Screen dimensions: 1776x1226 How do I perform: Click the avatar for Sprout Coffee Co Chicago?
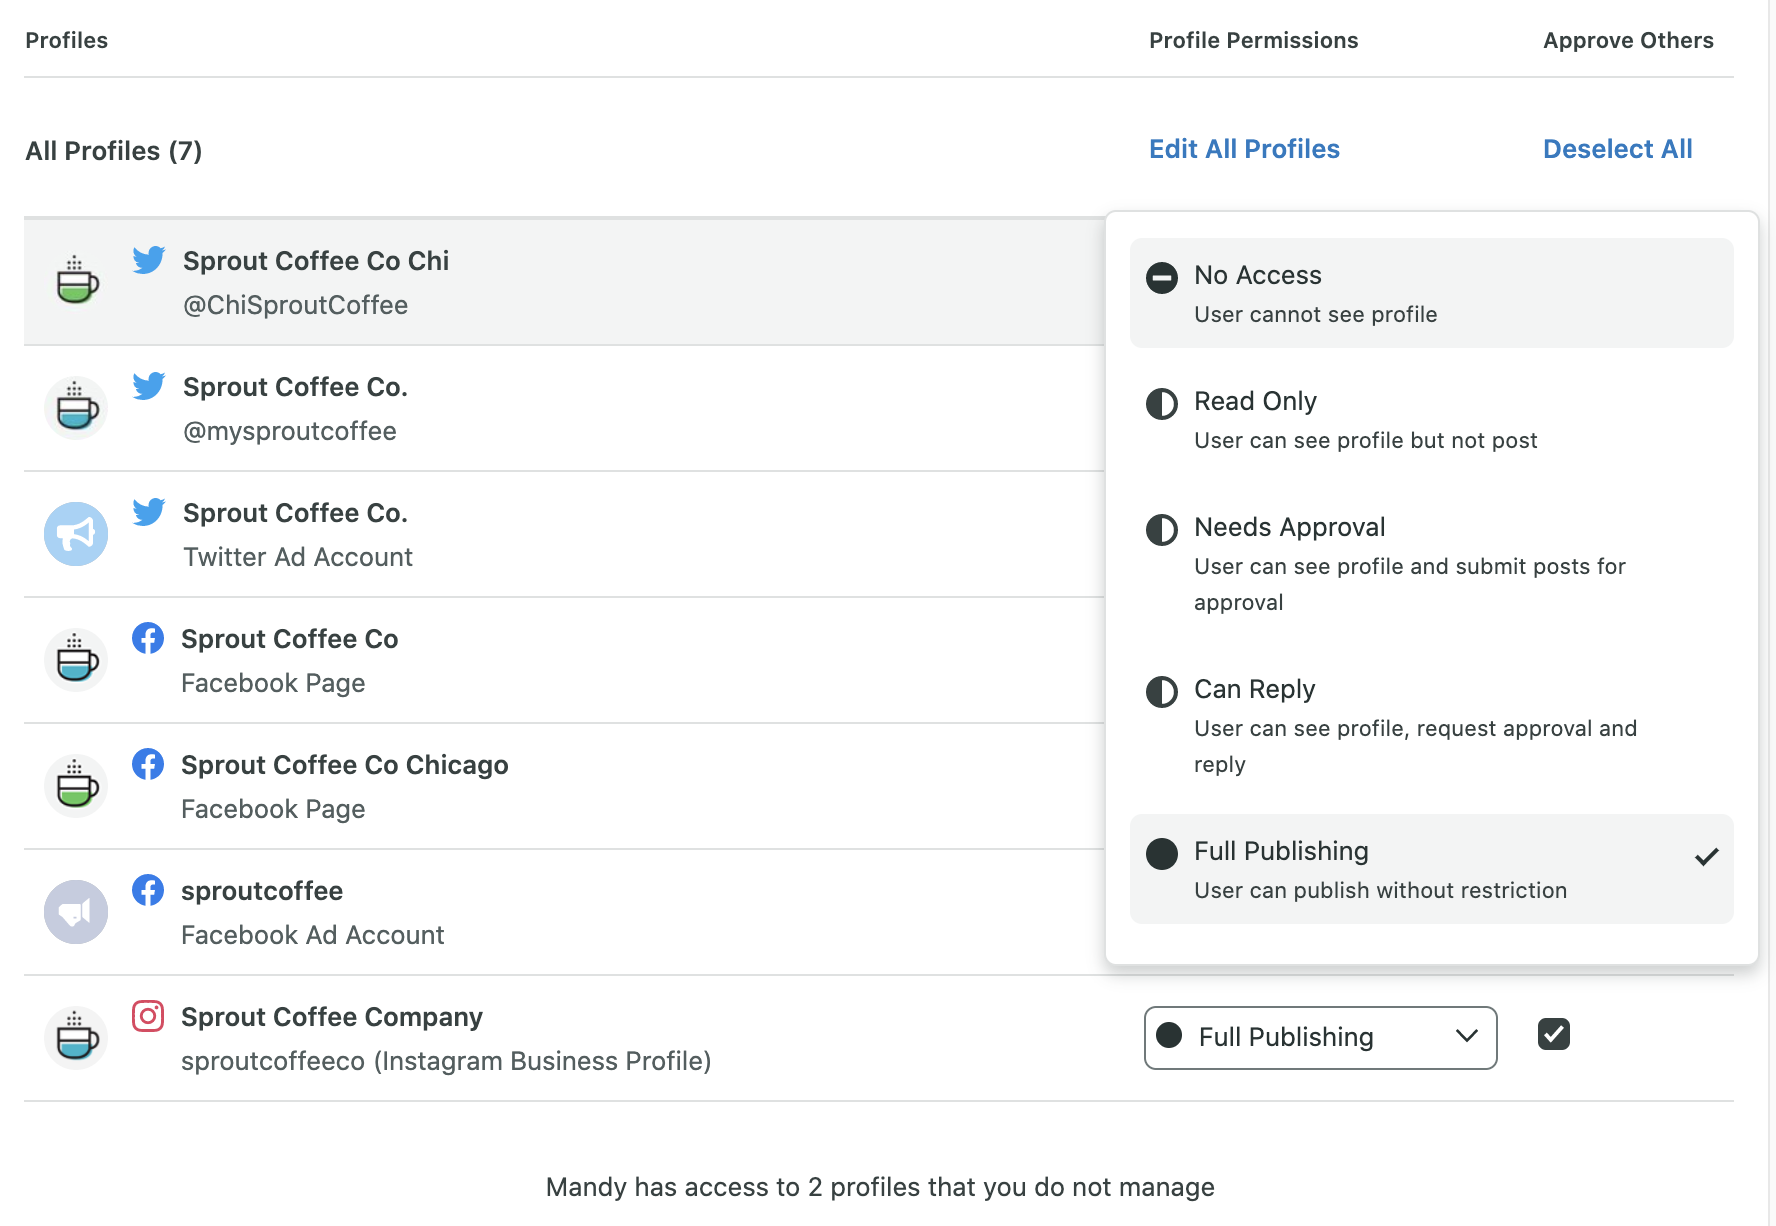[x=76, y=786]
